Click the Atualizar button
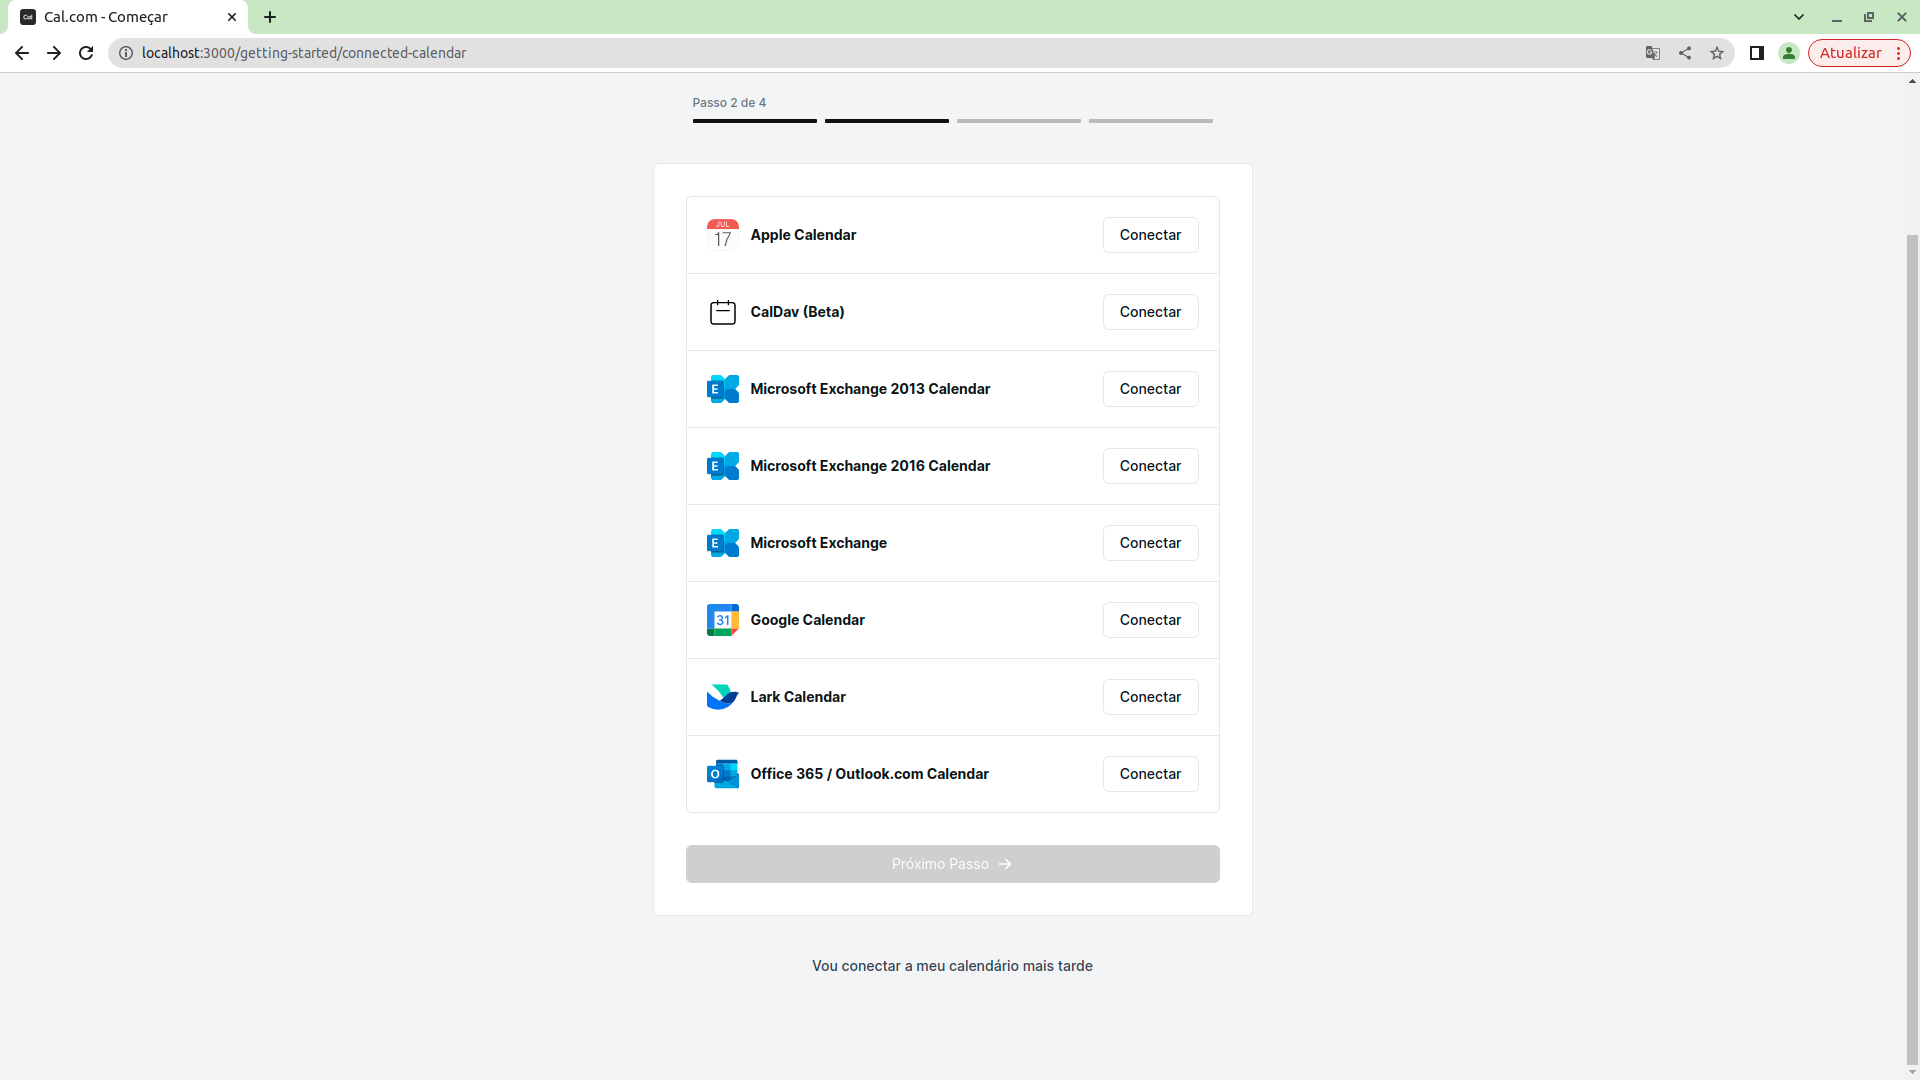This screenshot has height=1080, width=1920. (1849, 53)
